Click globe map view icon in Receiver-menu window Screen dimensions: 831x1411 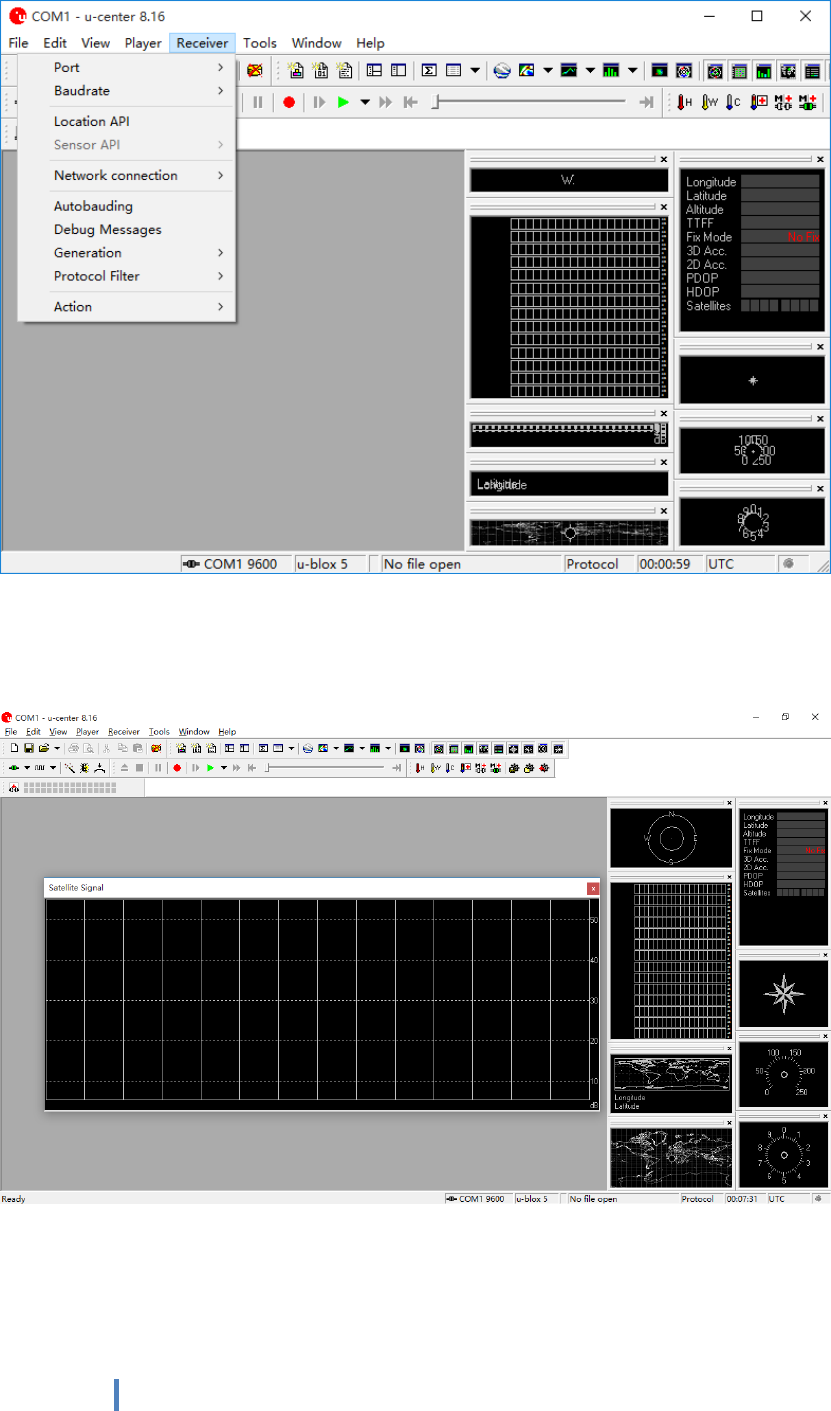(x=502, y=70)
